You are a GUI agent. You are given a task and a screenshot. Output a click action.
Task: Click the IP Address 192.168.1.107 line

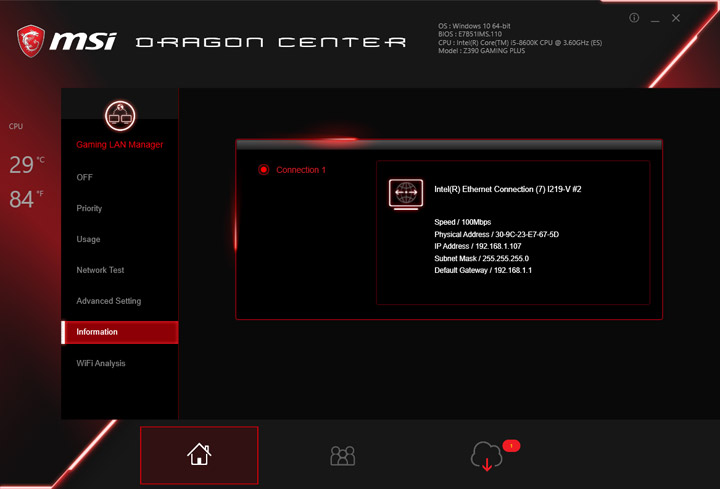point(478,247)
